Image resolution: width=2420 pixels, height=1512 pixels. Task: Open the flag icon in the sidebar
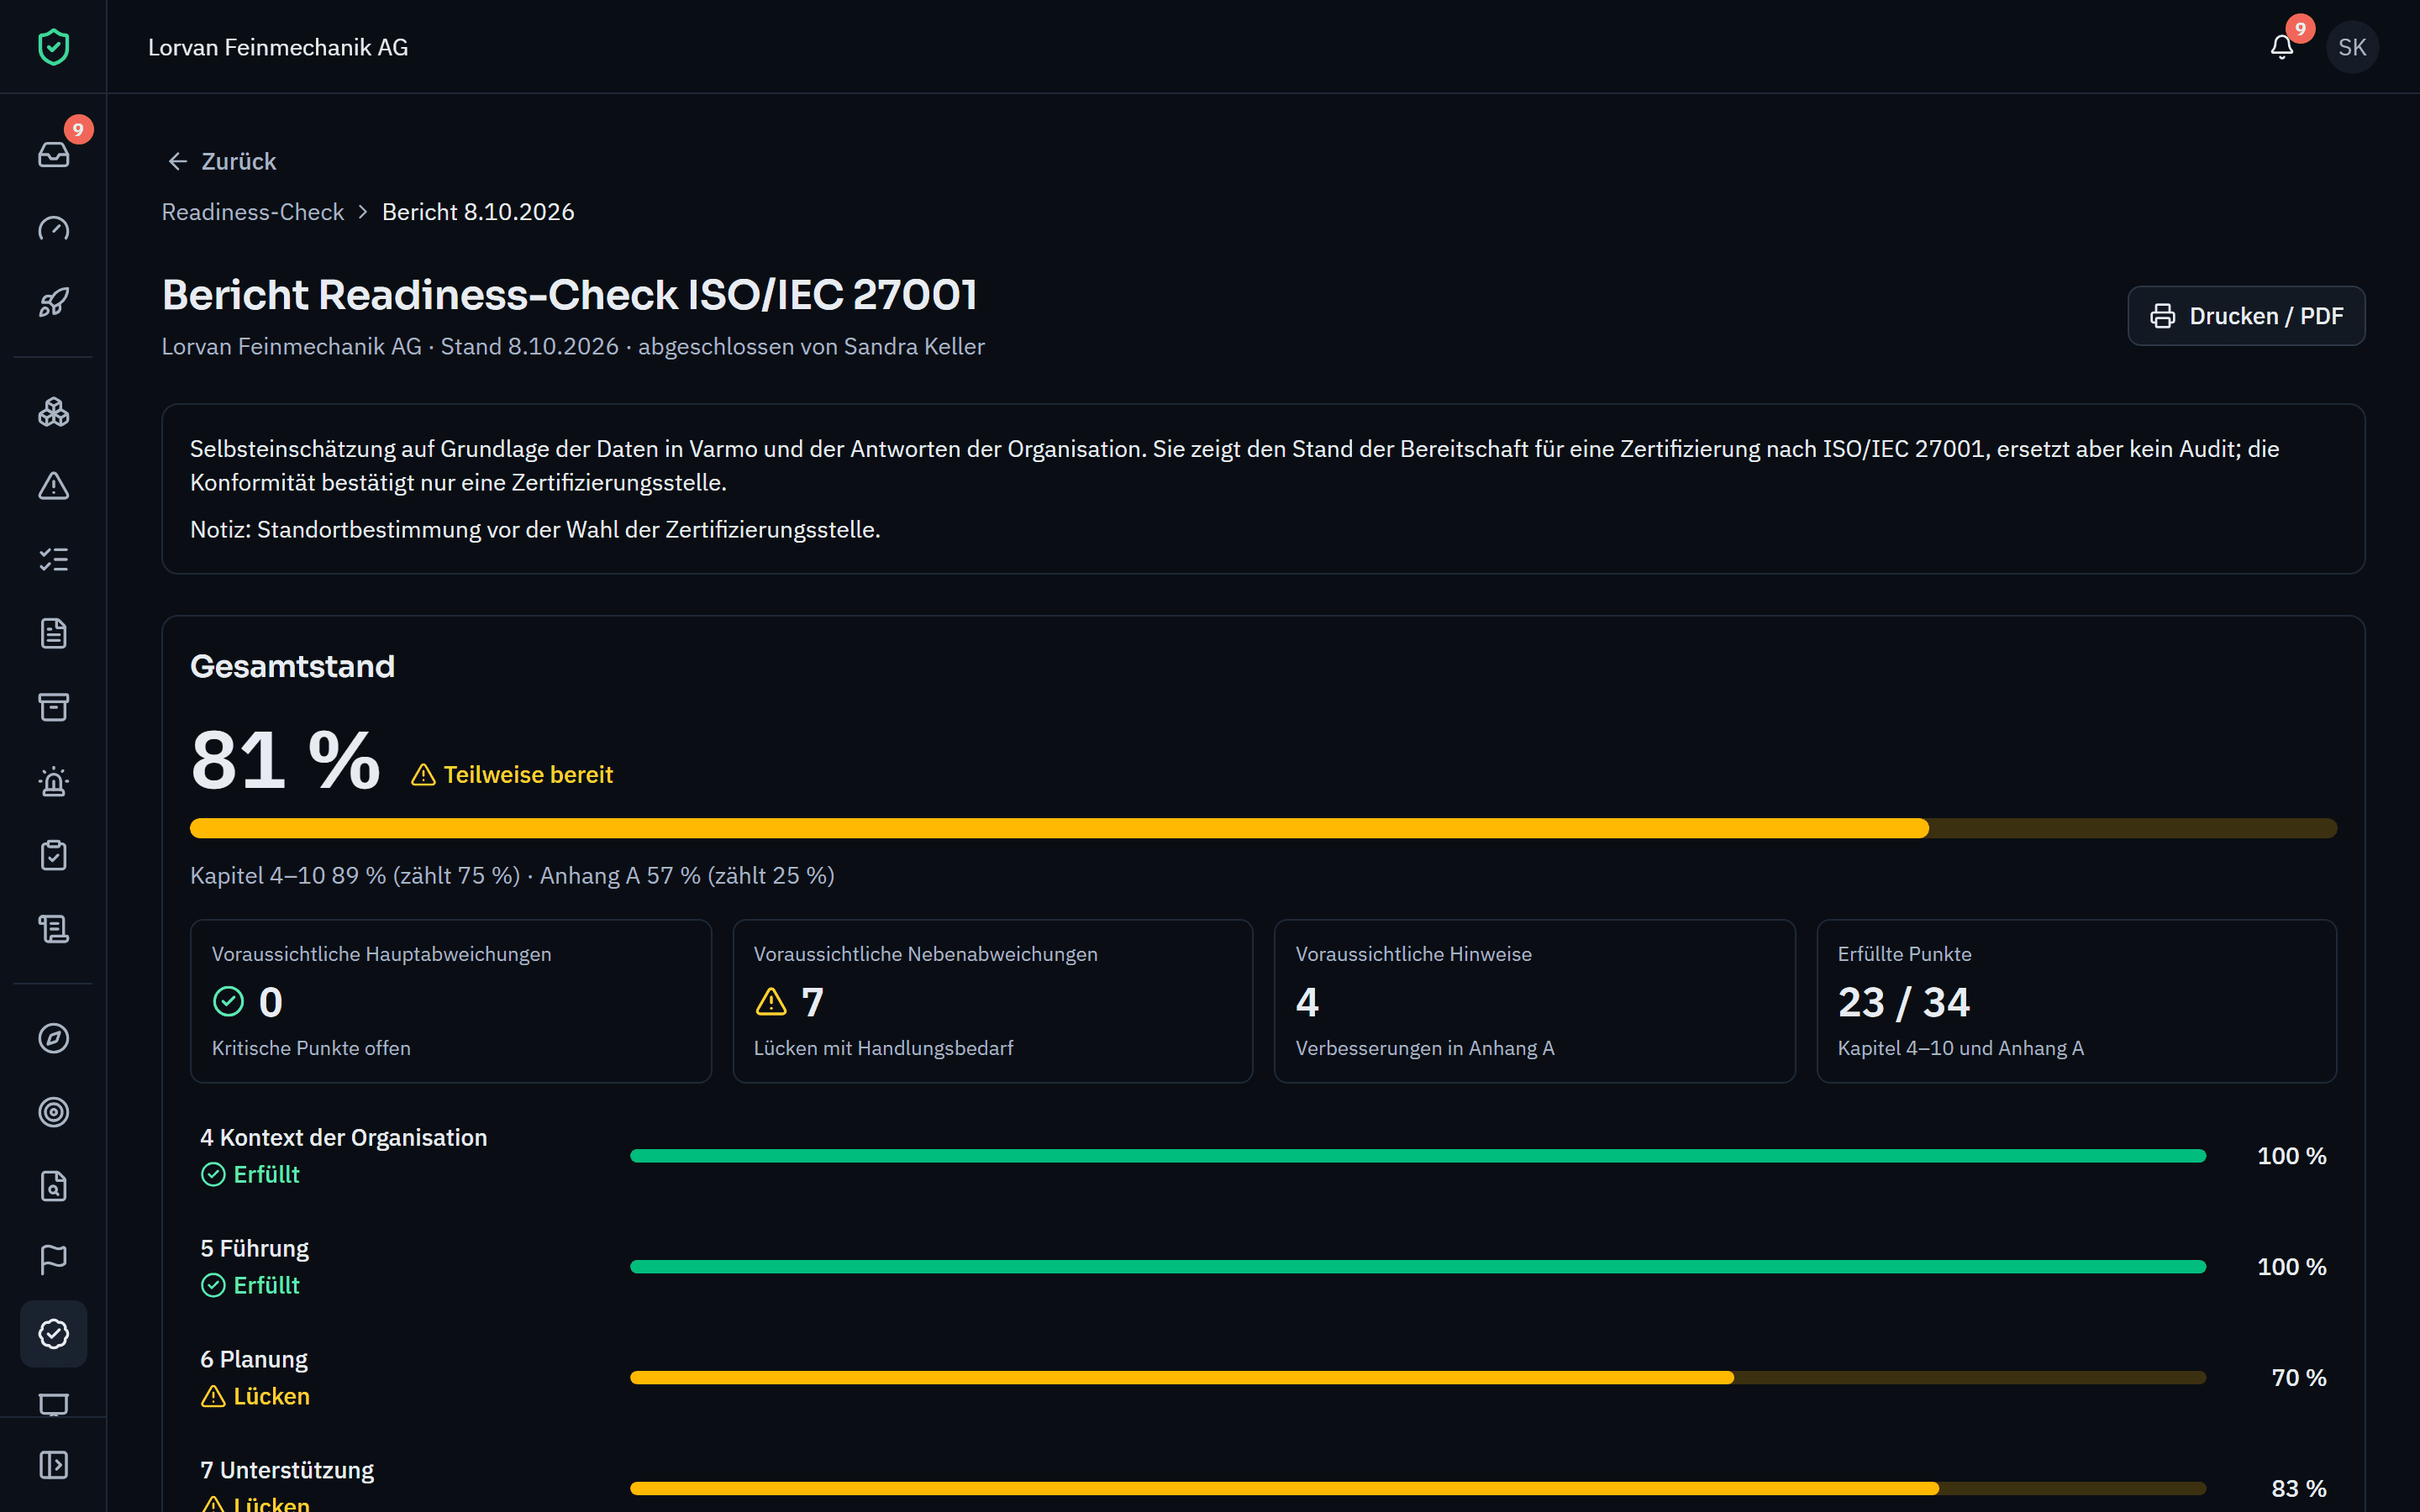tap(53, 1260)
